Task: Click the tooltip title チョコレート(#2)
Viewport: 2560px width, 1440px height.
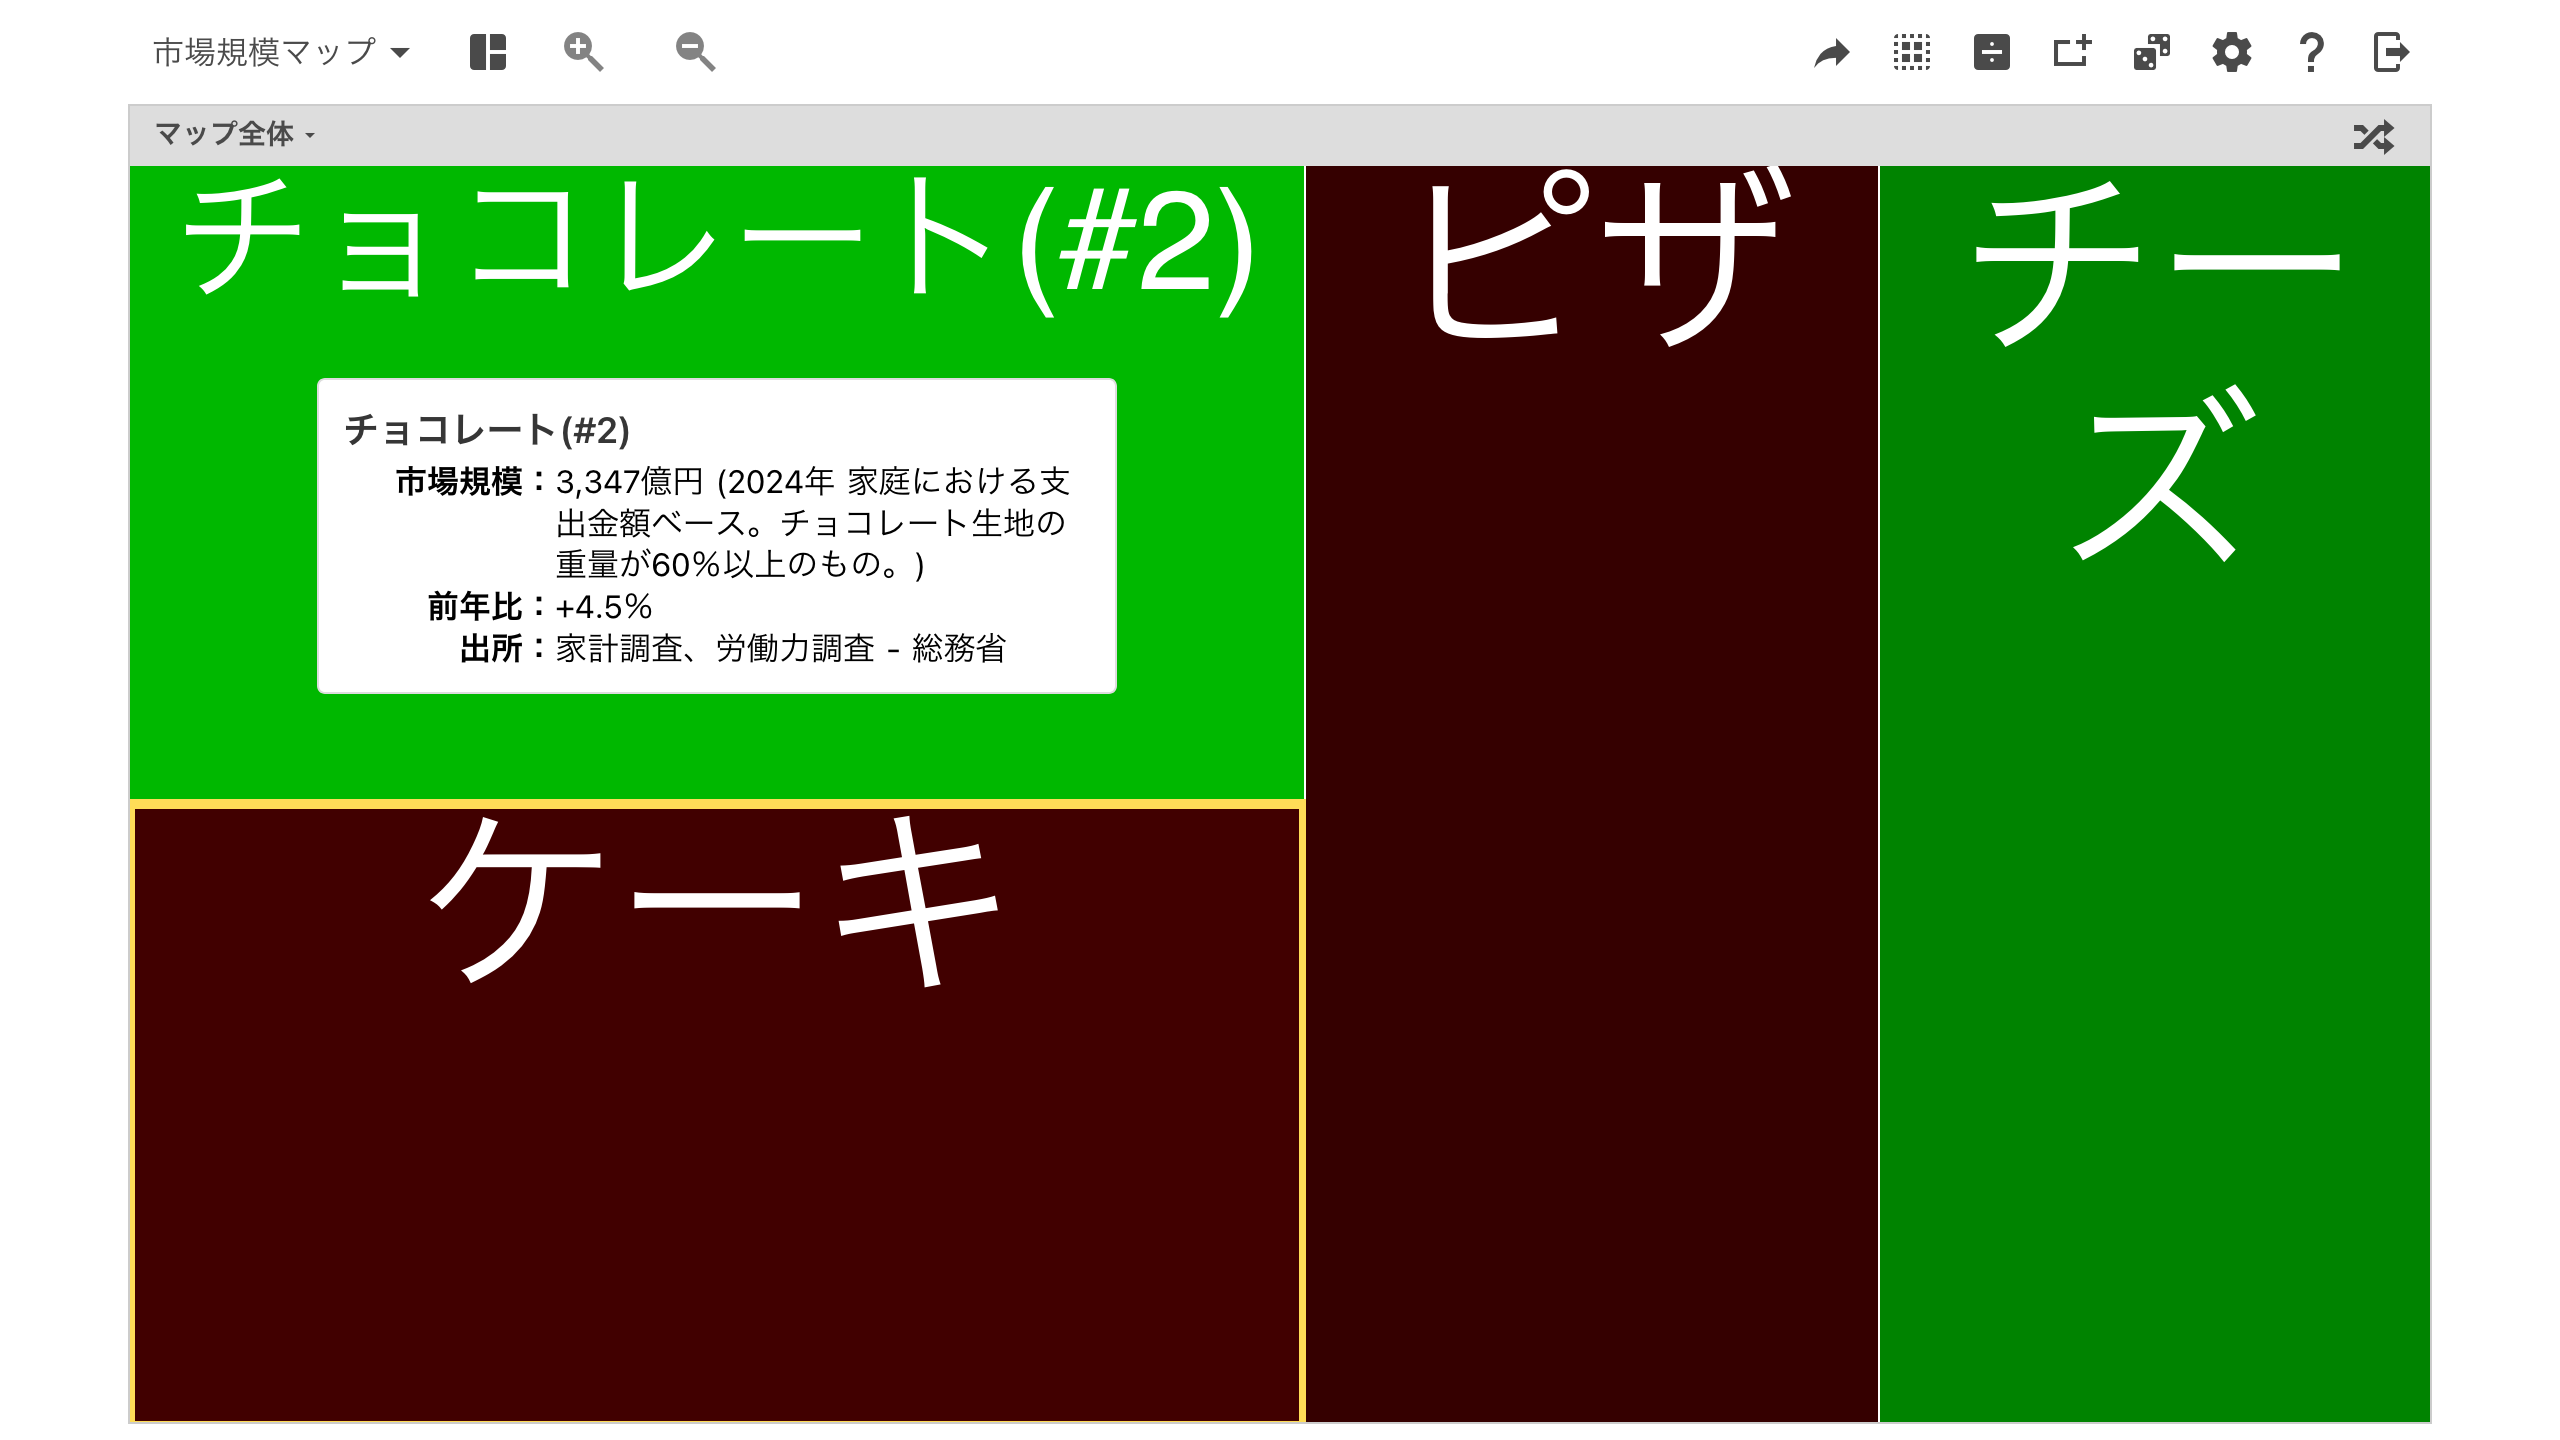Action: [x=487, y=430]
